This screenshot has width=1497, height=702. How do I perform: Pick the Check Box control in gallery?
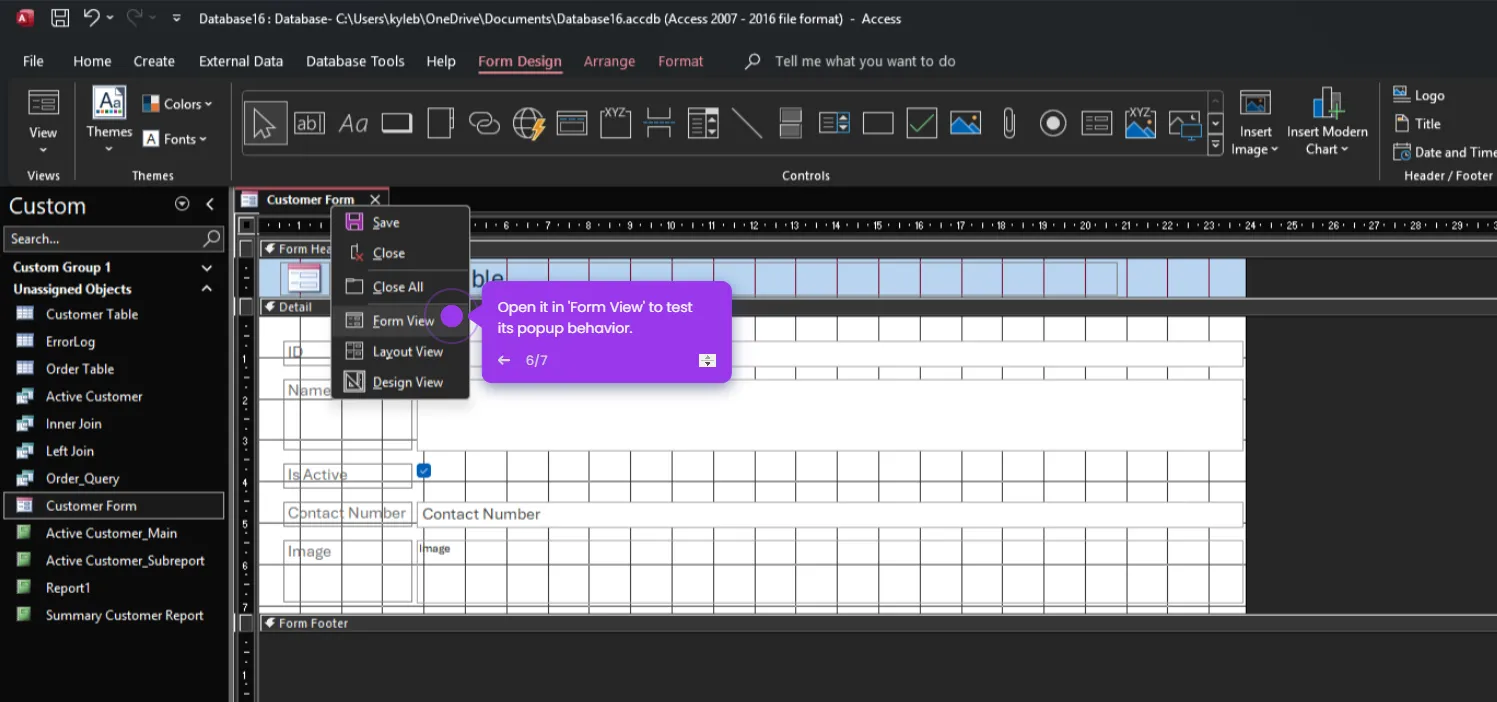pyautogui.click(x=921, y=123)
